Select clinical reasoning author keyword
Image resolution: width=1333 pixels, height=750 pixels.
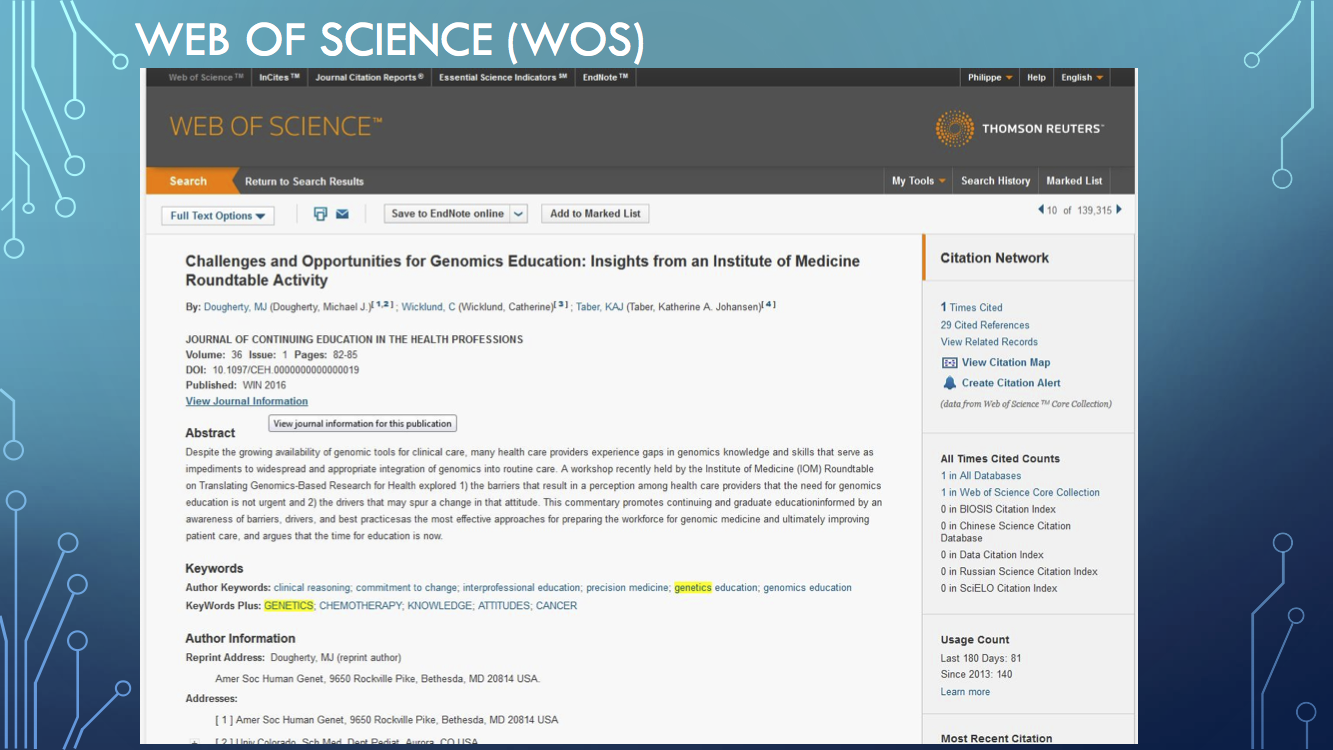312,588
